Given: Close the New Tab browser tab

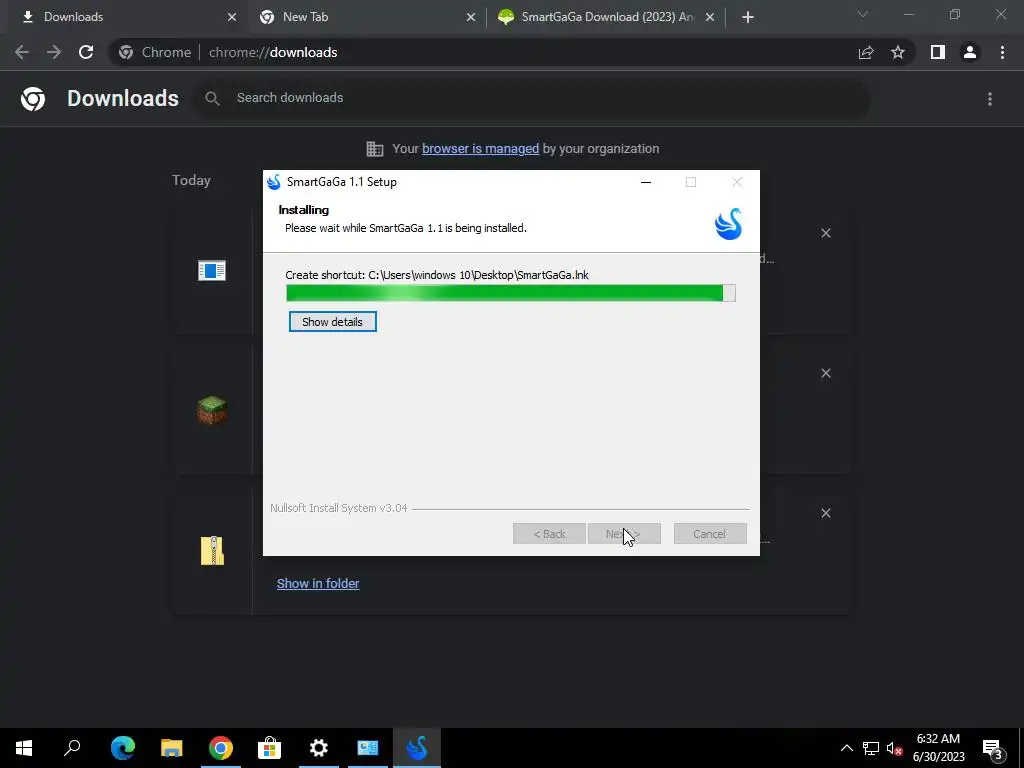Looking at the screenshot, I should click(x=471, y=17).
